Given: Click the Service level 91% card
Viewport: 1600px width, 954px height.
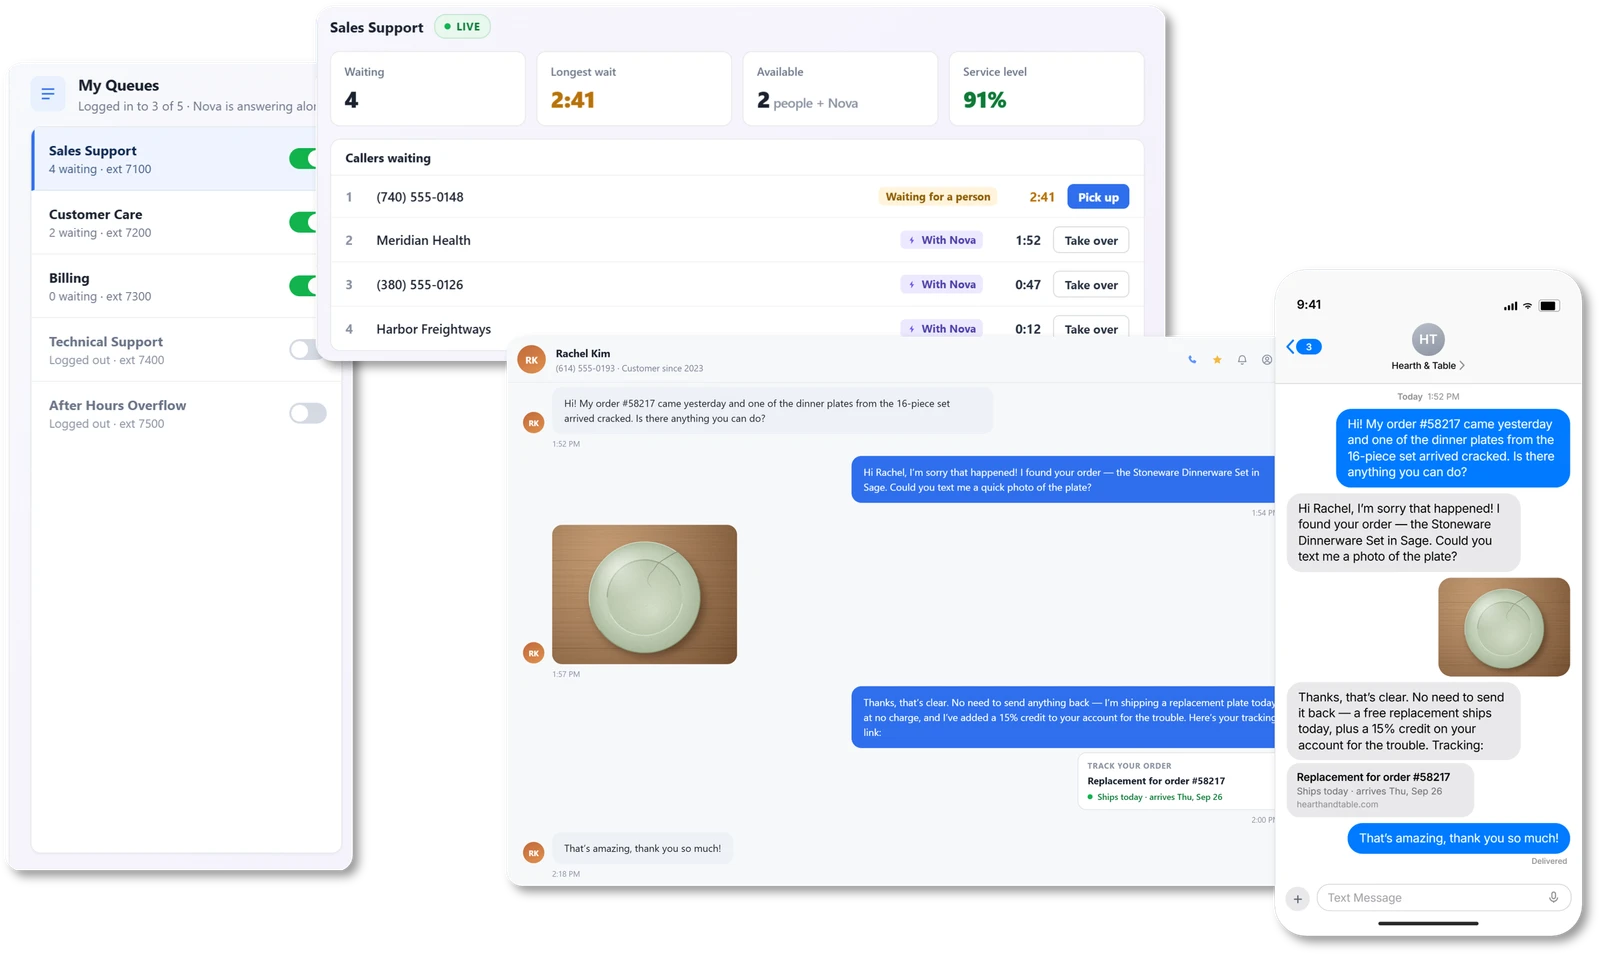Looking at the screenshot, I should [1046, 89].
